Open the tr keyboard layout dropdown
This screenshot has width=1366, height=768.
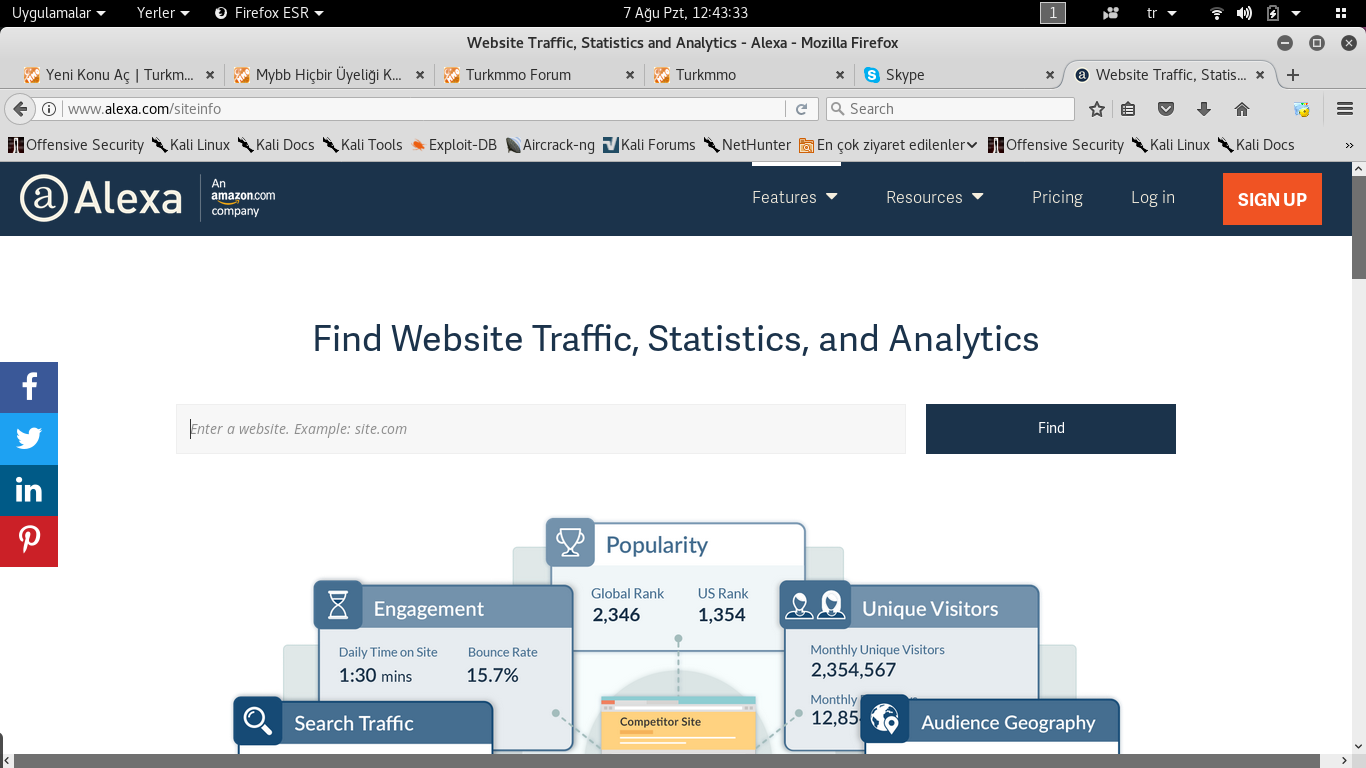[1162, 13]
